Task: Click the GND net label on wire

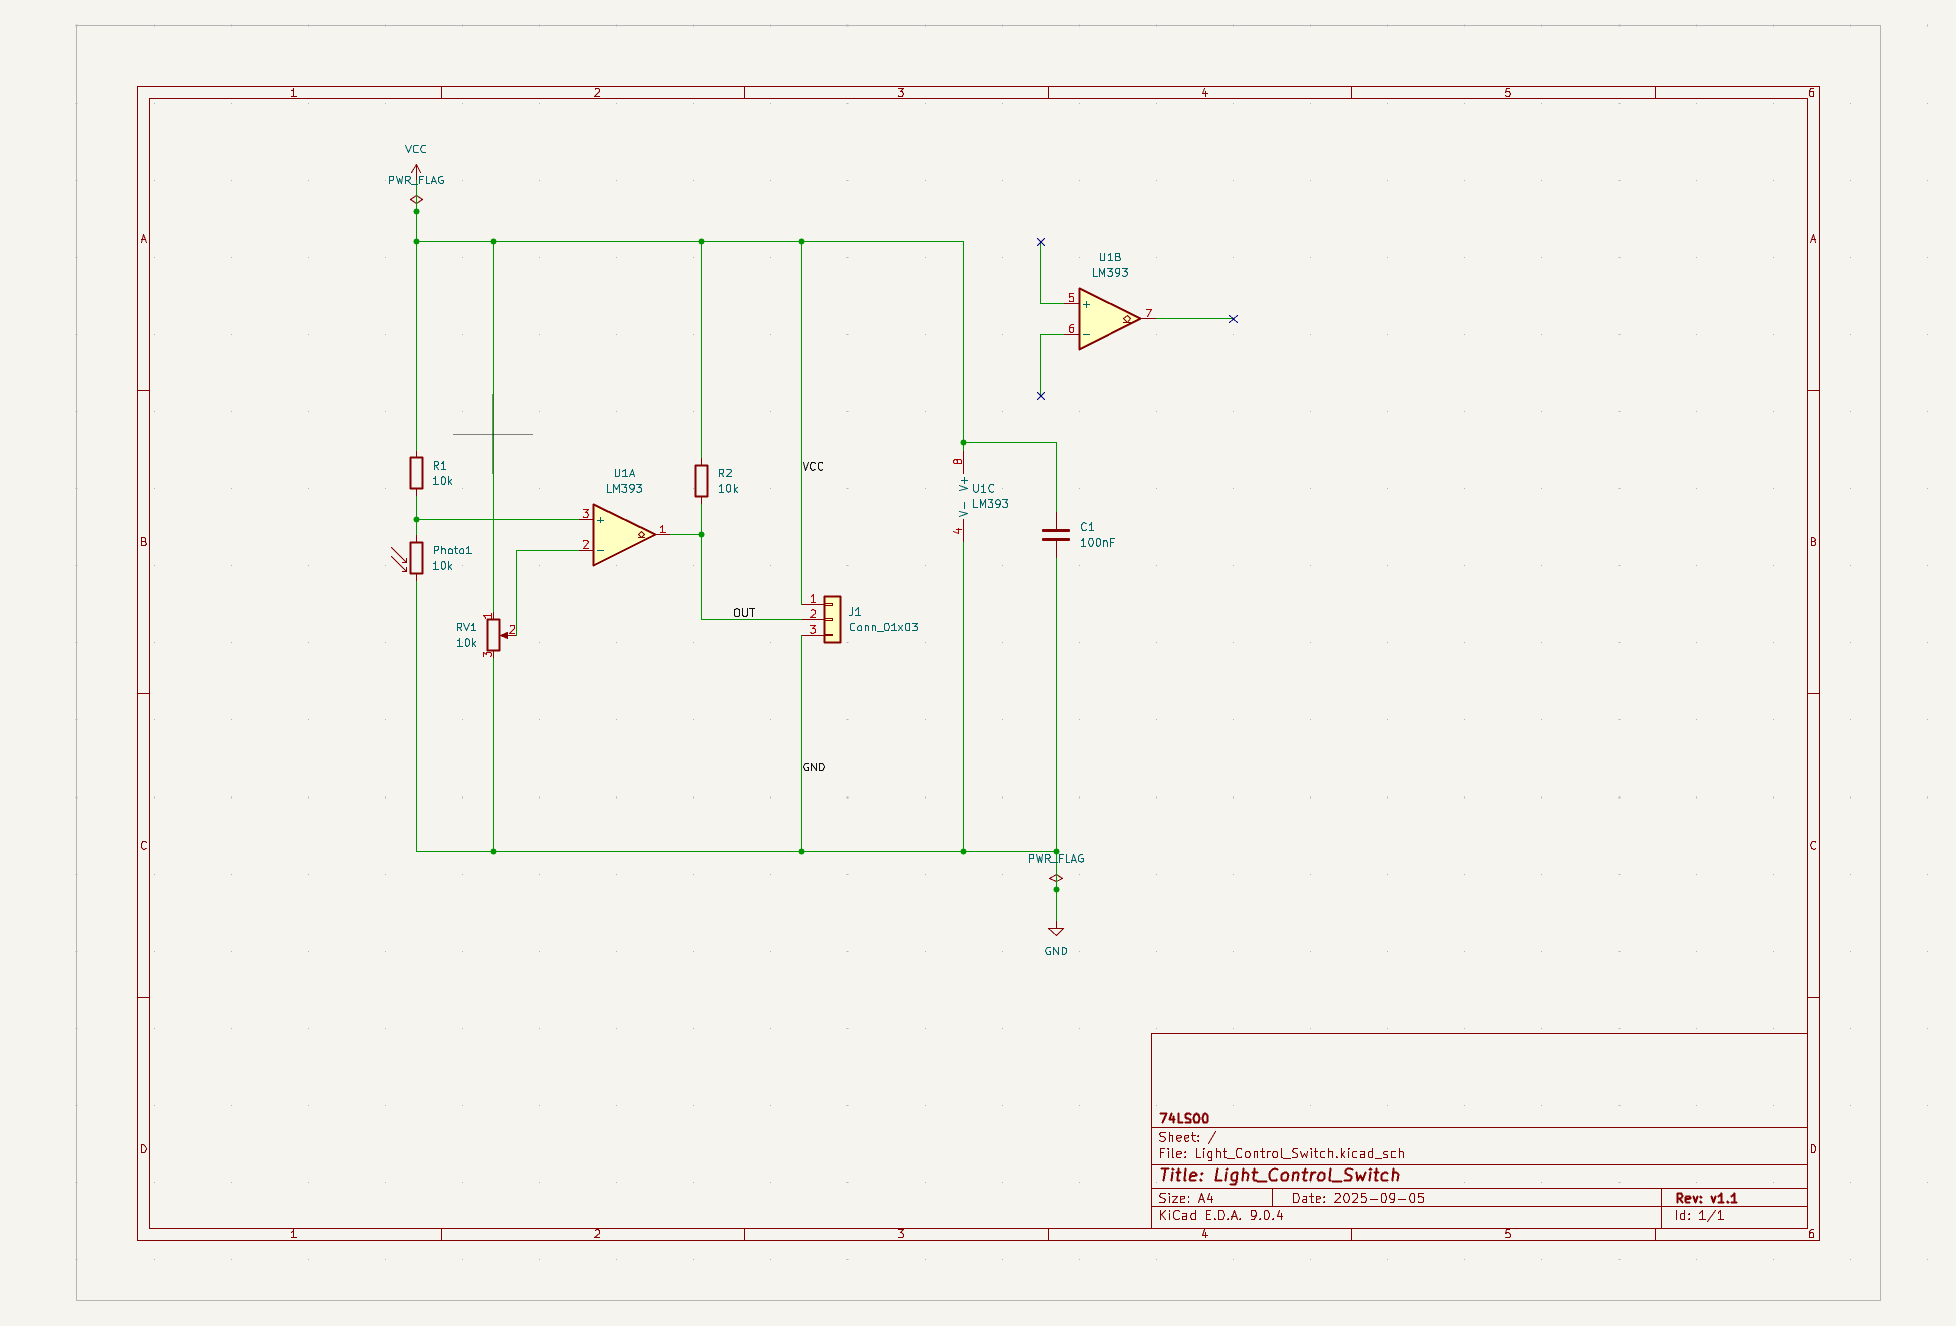Action: click(x=813, y=767)
